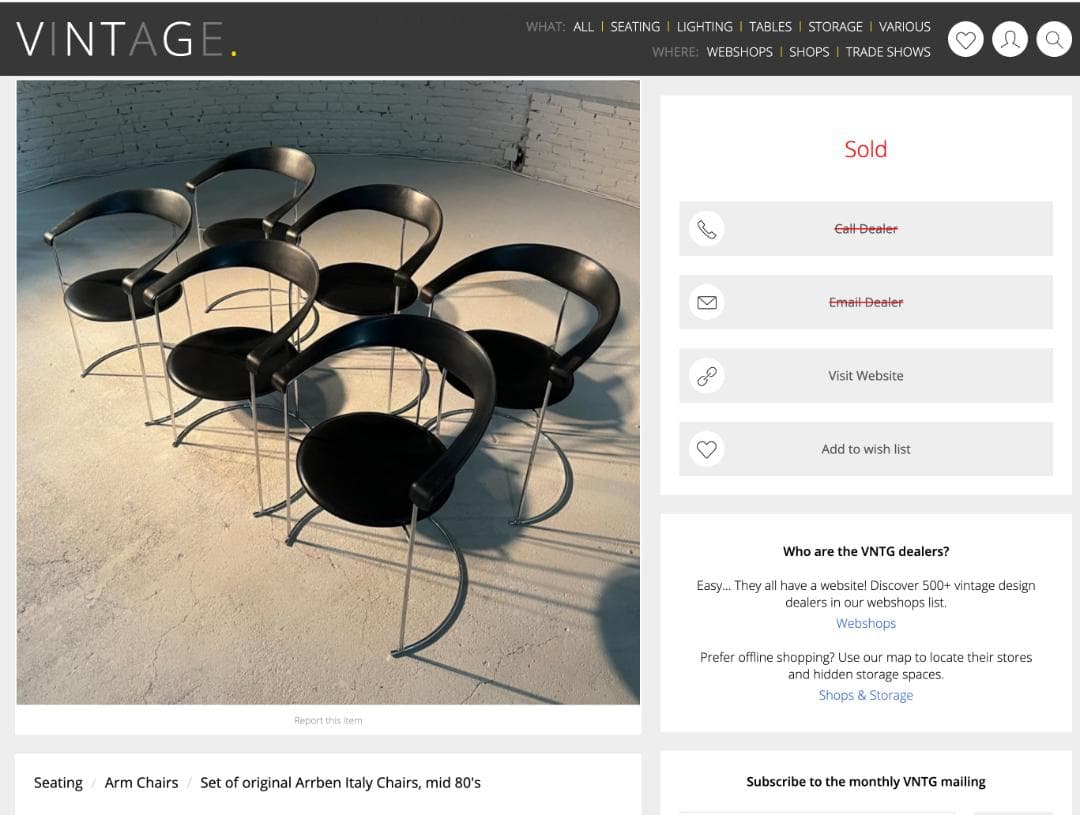1080x815 pixels.
Task: Click the Add to wish list button
Action: tap(866, 449)
